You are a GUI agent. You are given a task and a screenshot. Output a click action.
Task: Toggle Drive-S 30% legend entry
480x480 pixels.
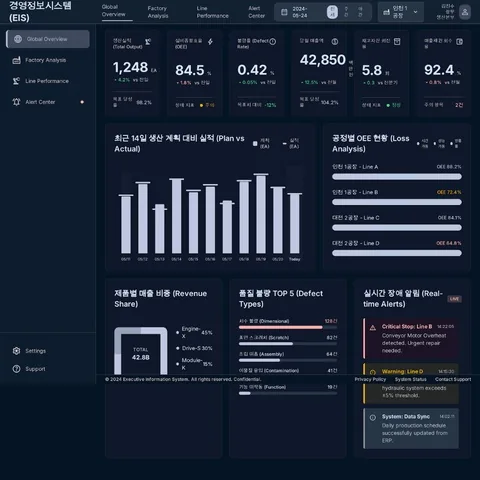[x=194, y=348]
